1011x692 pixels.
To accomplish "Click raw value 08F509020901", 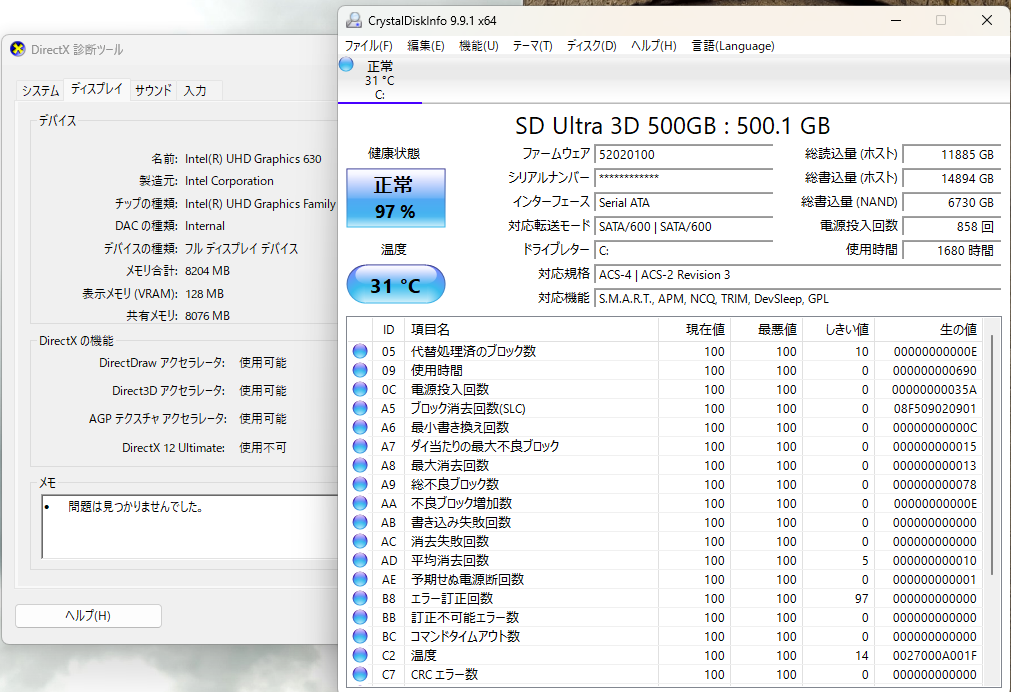I will coord(934,408).
